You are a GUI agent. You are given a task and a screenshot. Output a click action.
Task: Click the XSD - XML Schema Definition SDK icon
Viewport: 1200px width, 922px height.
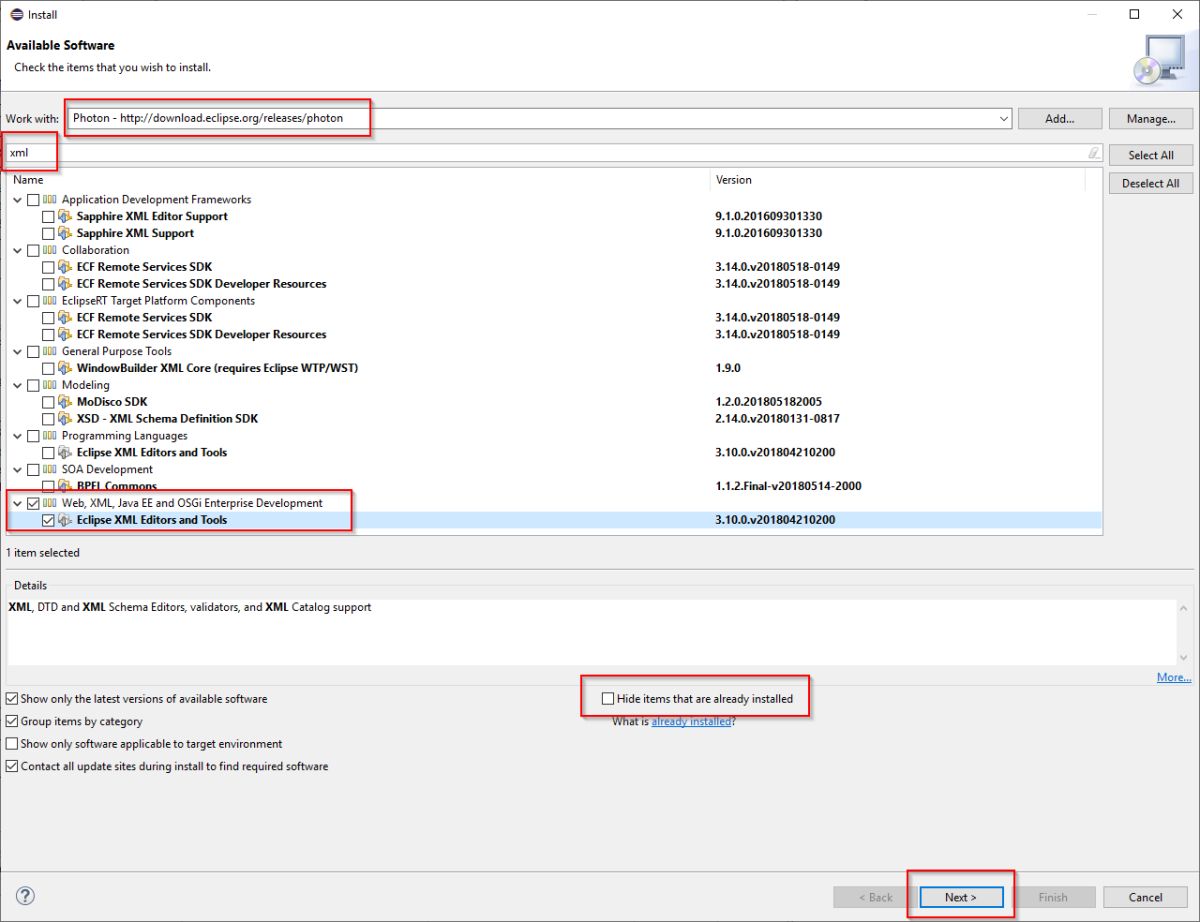click(66, 419)
